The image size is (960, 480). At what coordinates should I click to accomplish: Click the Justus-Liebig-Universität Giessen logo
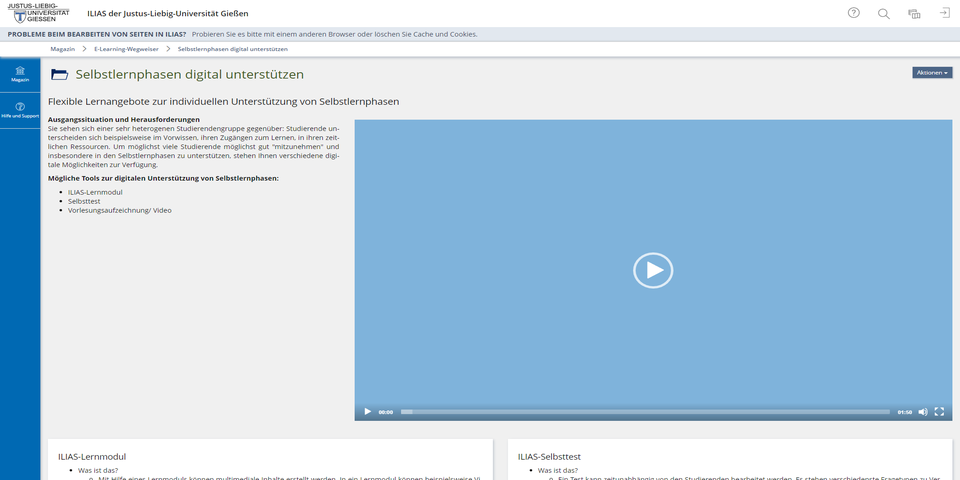pos(38,12)
